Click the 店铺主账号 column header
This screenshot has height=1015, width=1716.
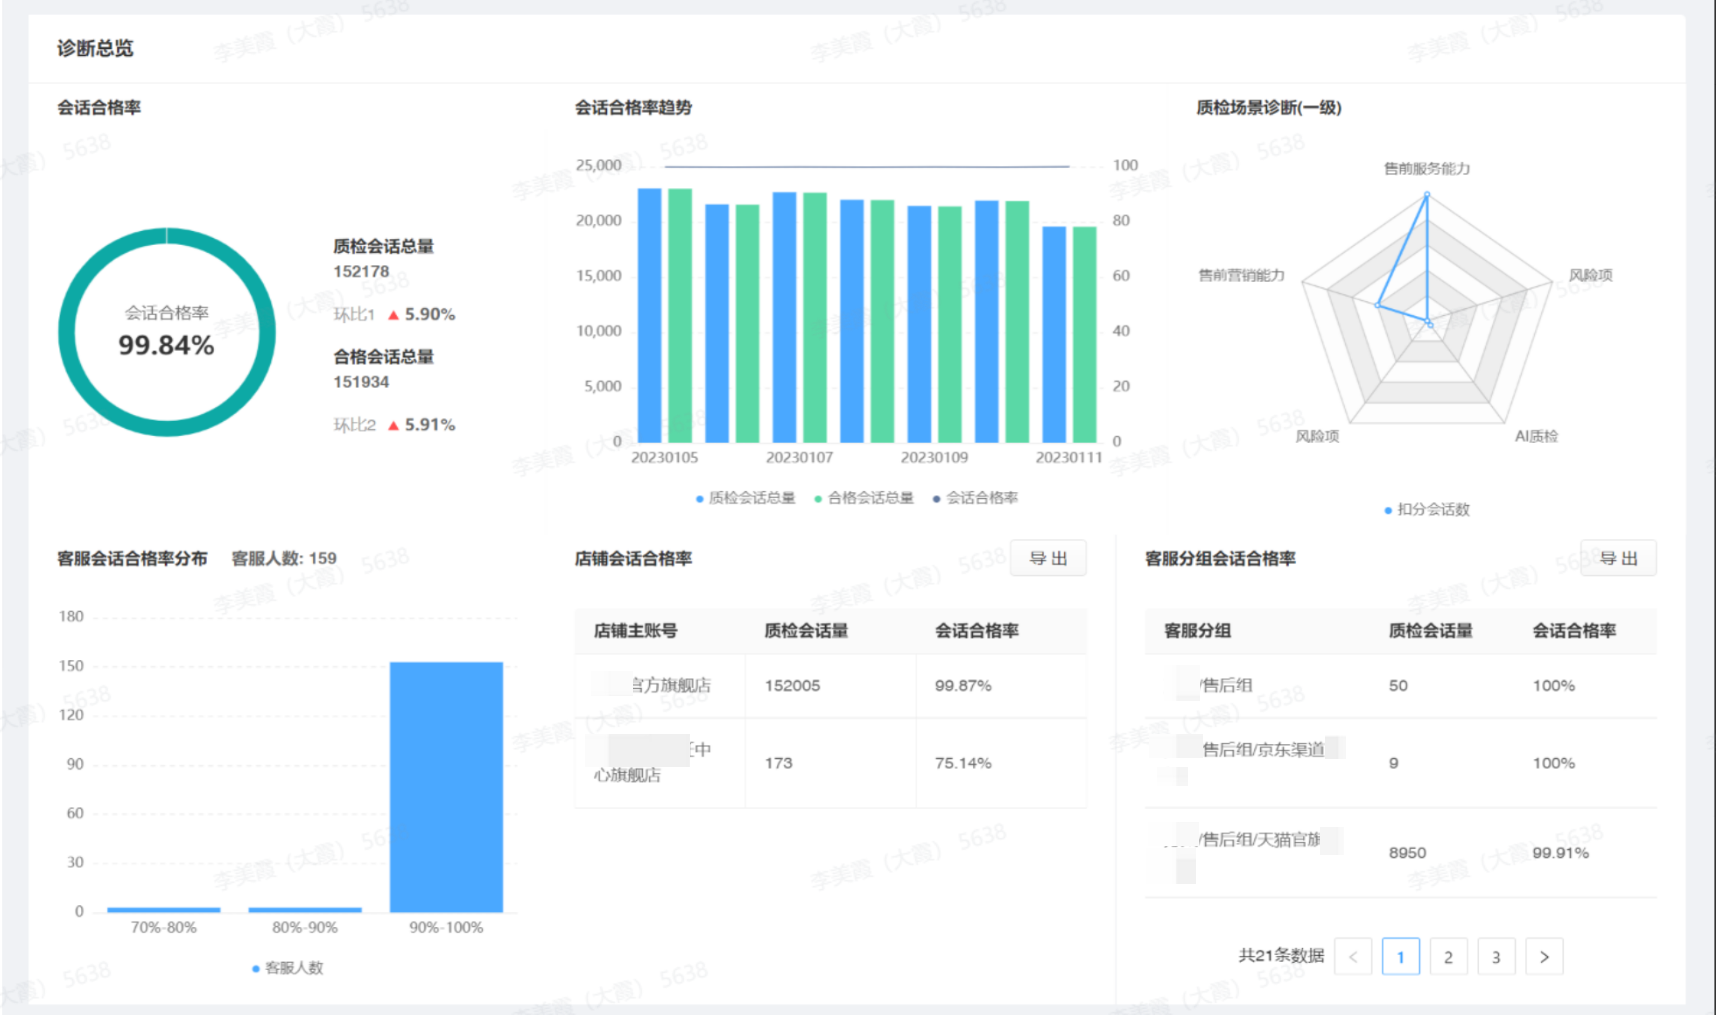point(636,631)
